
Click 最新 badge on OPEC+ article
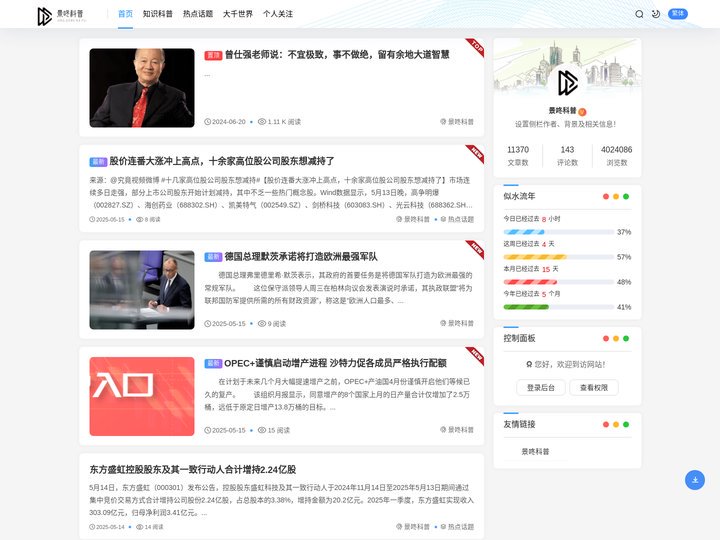click(213, 364)
